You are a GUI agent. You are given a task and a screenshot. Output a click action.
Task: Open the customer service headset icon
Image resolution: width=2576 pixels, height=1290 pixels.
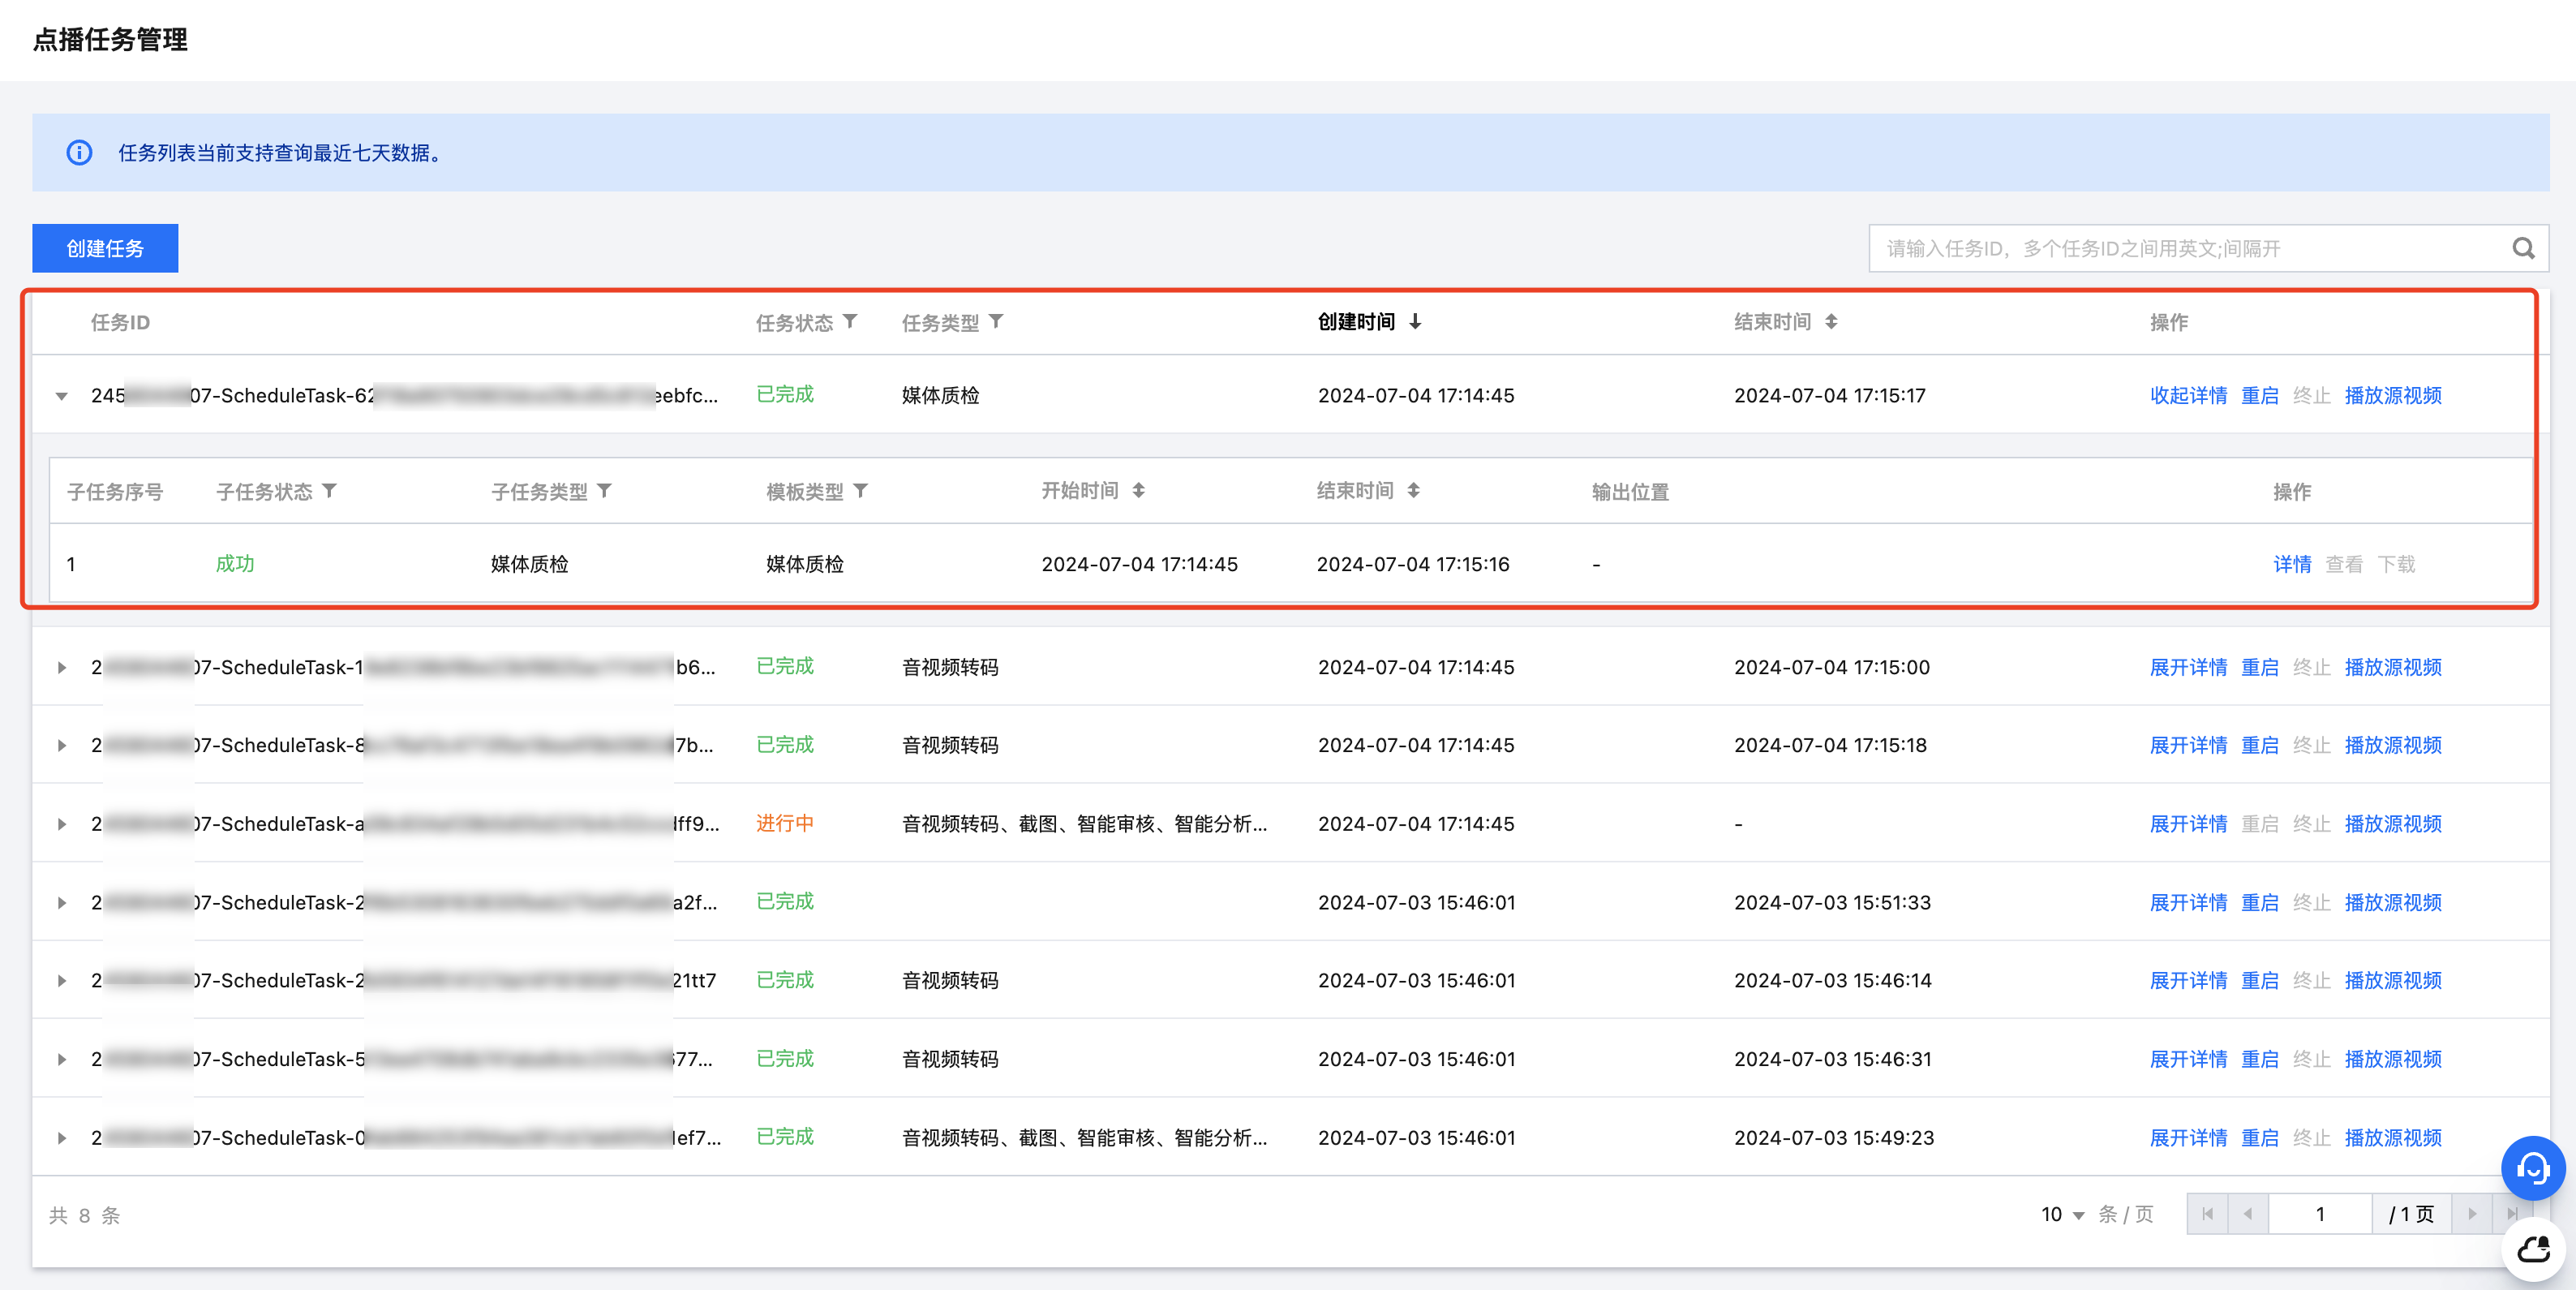pyautogui.click(x=2532, y=1167)
